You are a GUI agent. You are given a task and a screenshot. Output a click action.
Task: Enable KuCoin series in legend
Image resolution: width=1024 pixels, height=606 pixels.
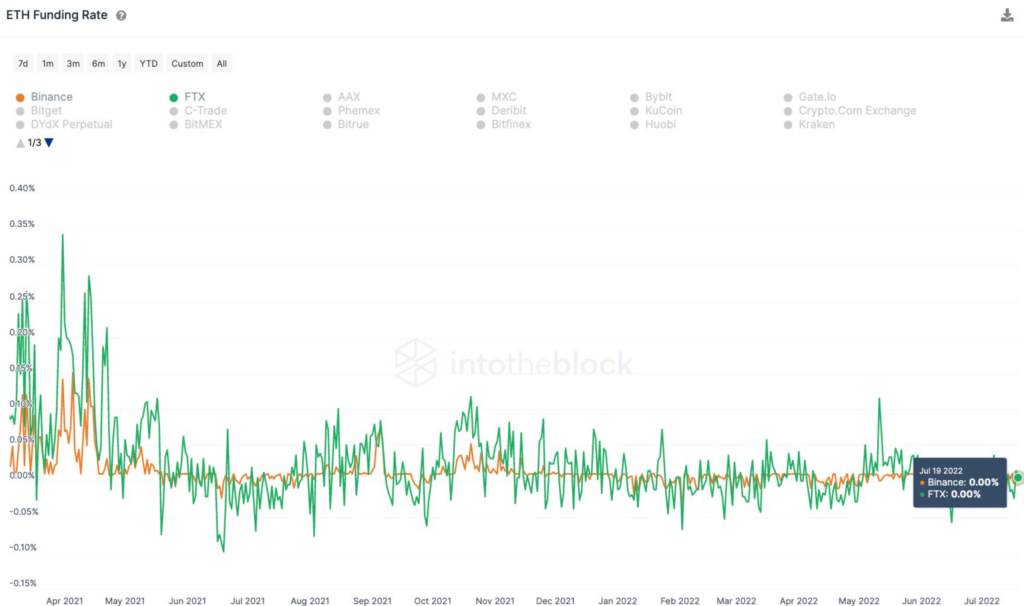[x=656, y=110]
